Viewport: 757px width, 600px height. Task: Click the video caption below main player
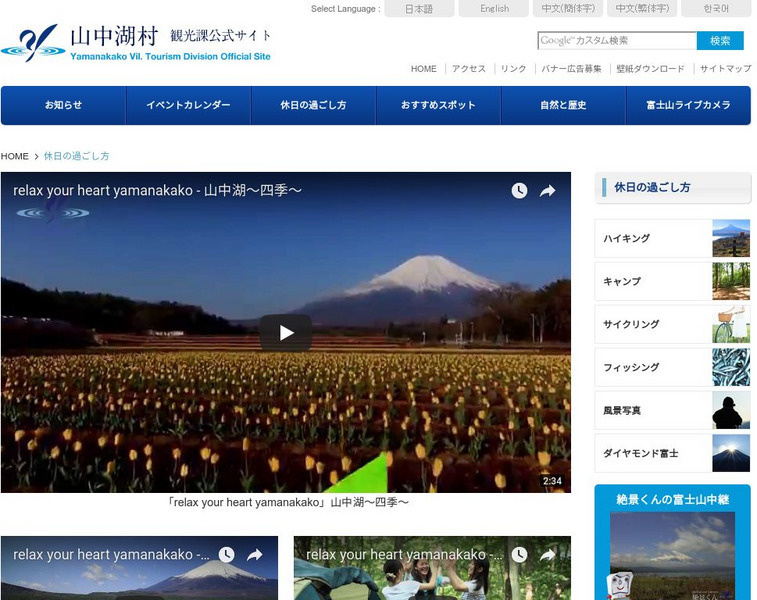[x=287, y=502]
